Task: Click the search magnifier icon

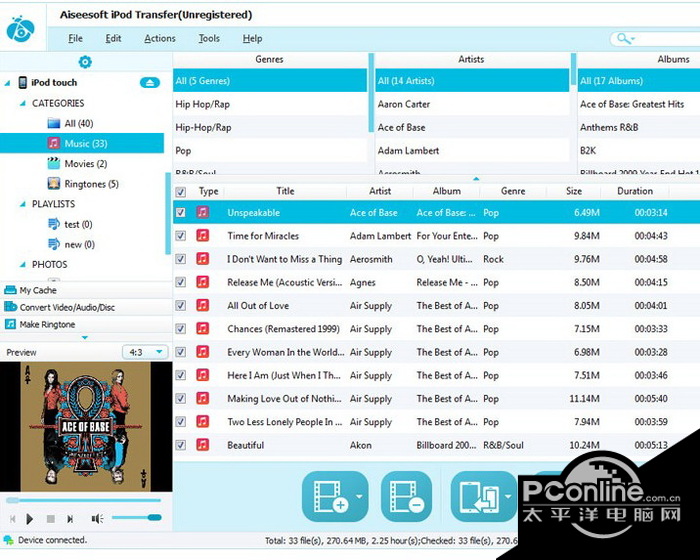Action: pyautogui.click(x=625, y=38)
